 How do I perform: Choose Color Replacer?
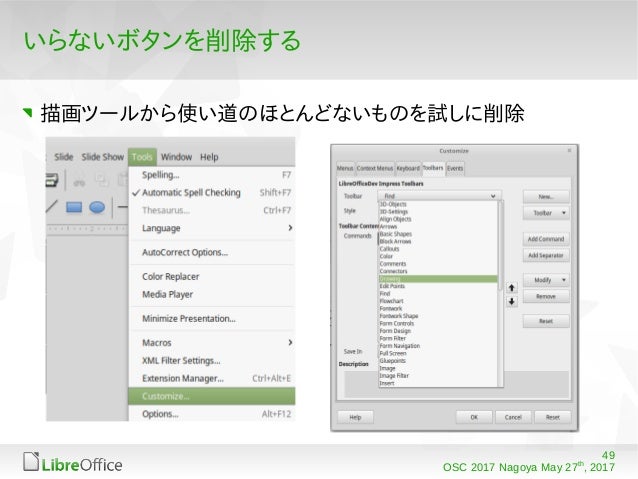coord(212,277)
